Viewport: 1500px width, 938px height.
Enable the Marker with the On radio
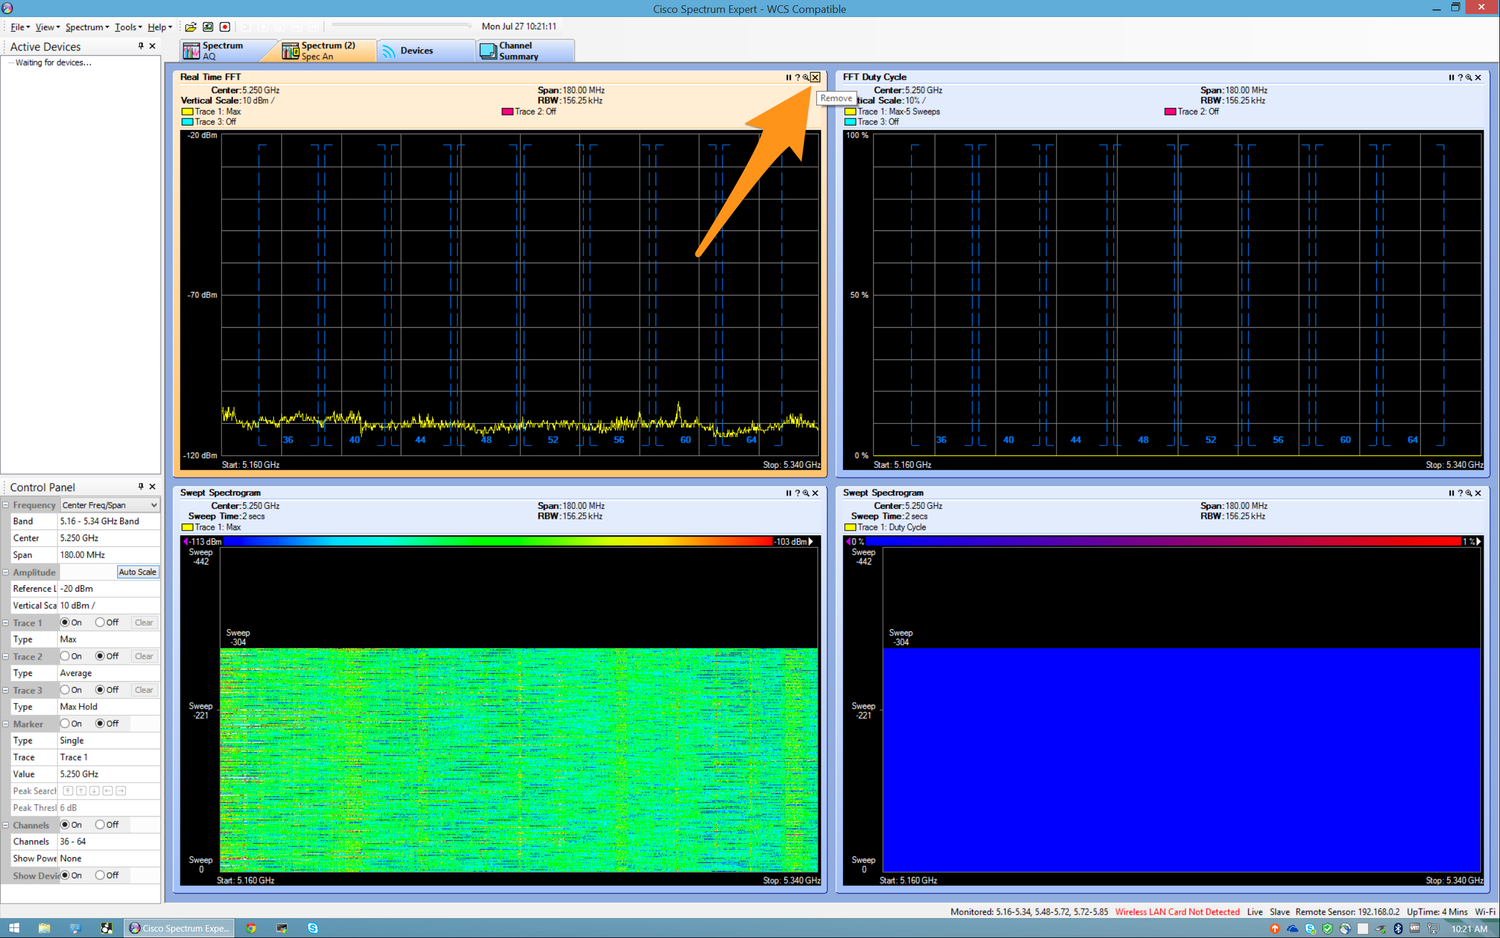click(x=65, y=723)
